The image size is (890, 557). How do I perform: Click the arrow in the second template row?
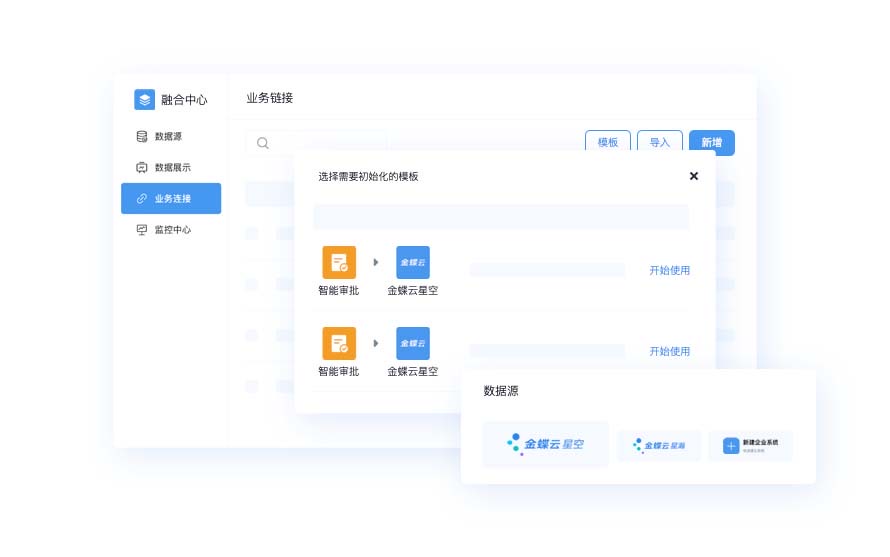pos(376,343)
